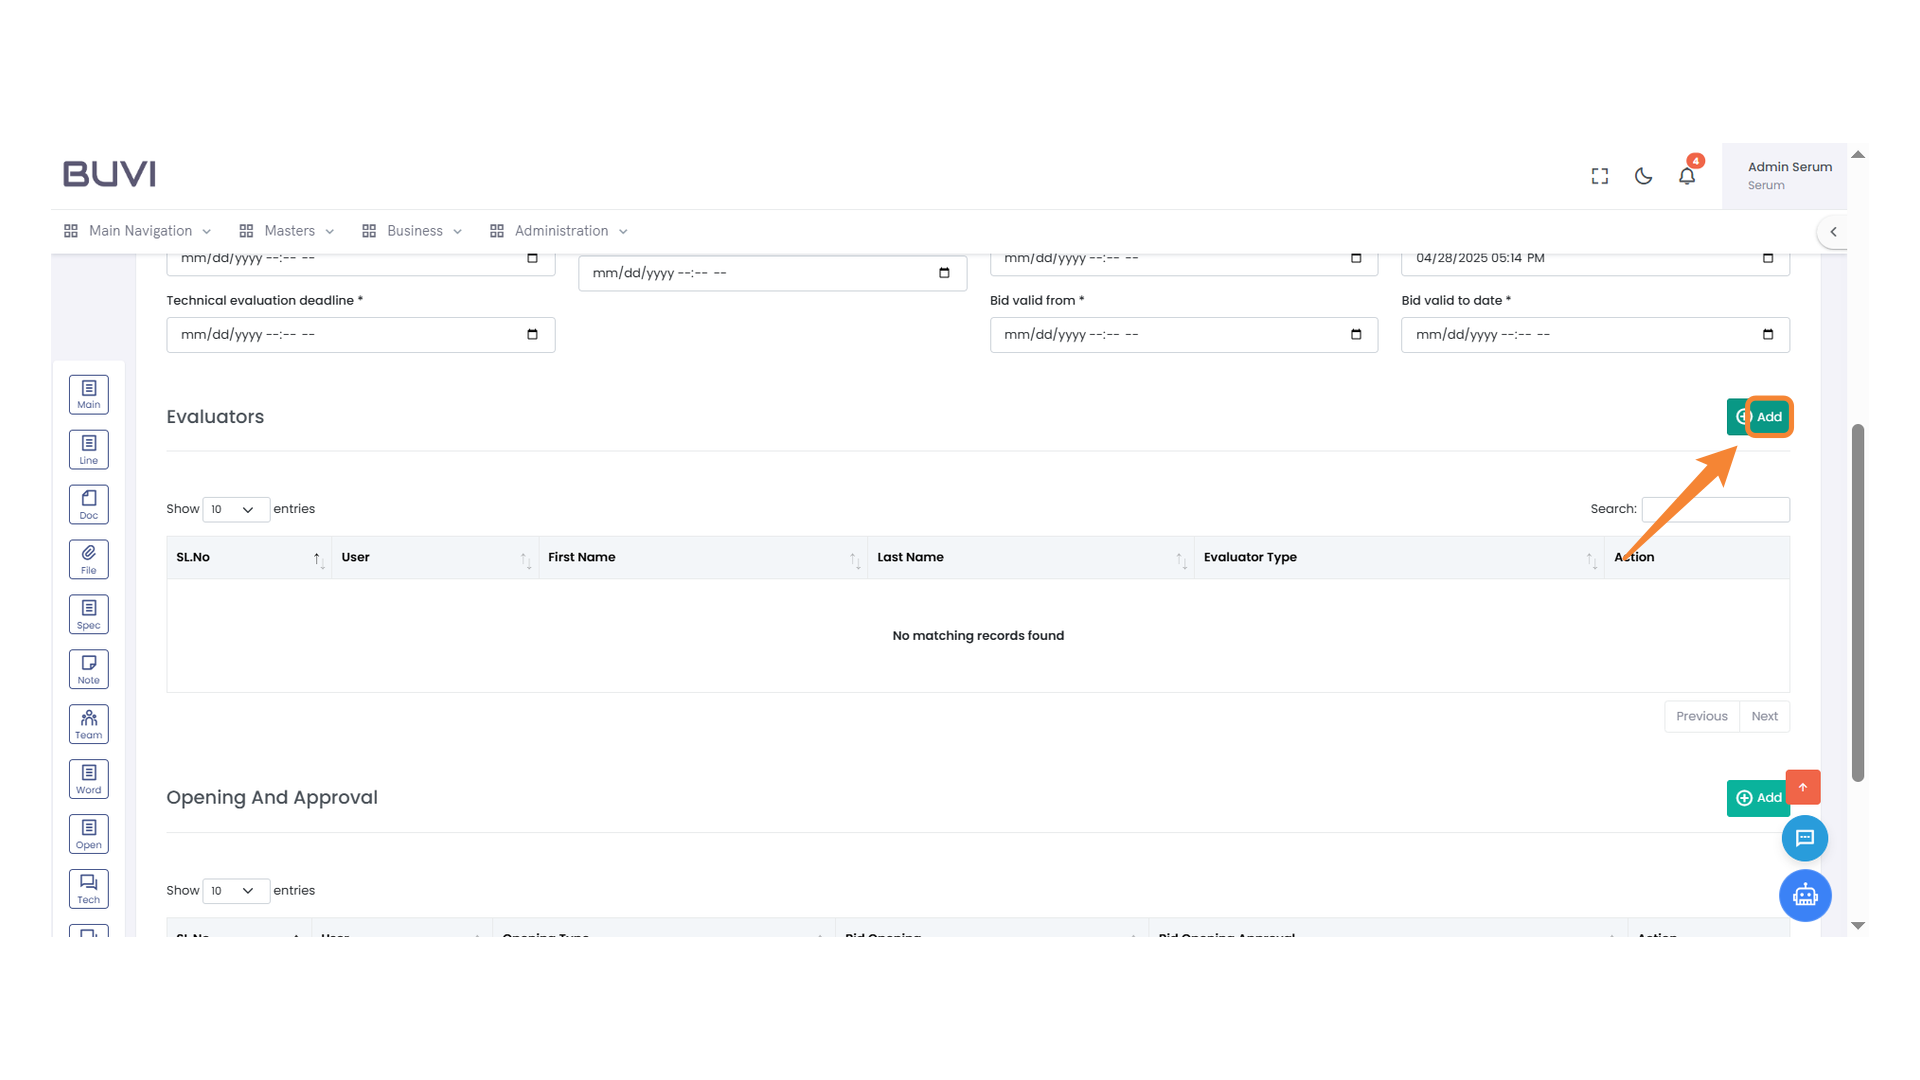
Task: Open the File attachments sidebar icon
Action: coord(88,559)
